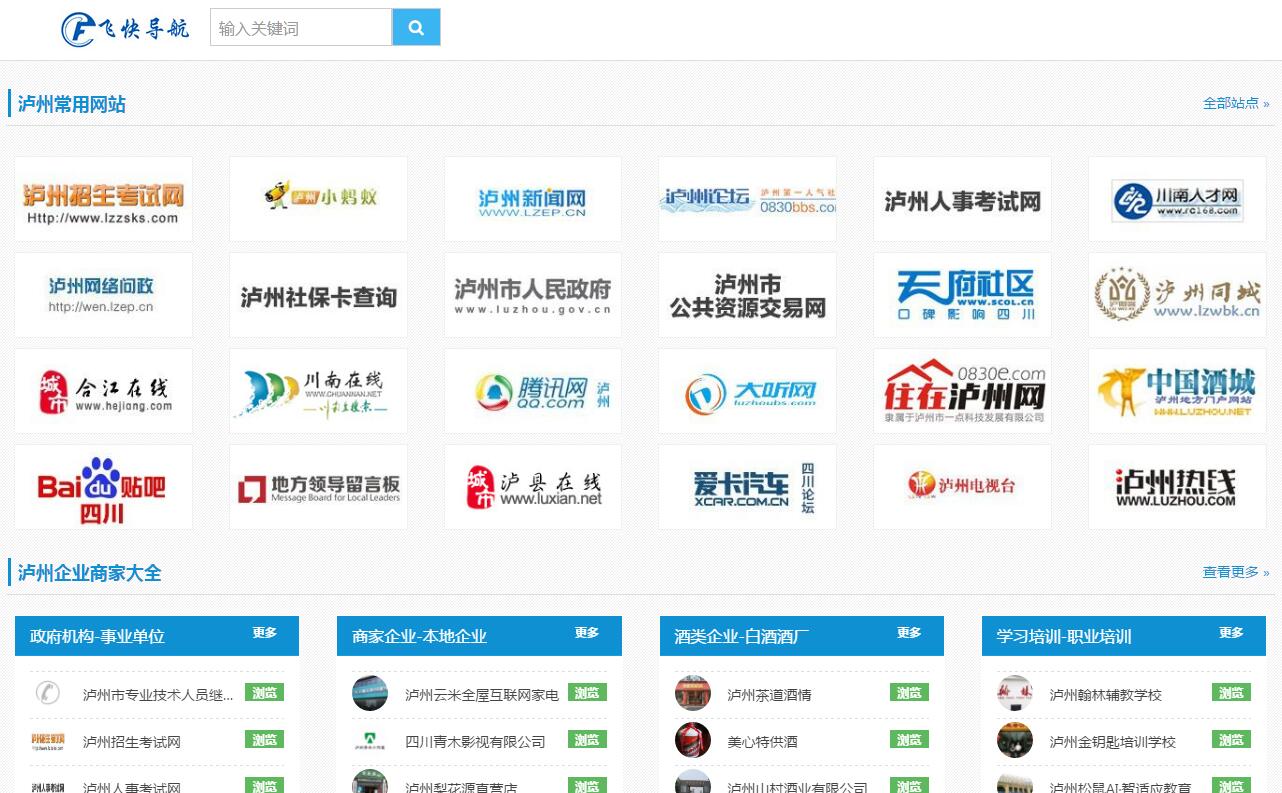Image resolution: width=1282 pixels, height=793 pixels.
Task: Open the 酒类企业-白酒酒厂 category header
Action: [x=741, y=636]
